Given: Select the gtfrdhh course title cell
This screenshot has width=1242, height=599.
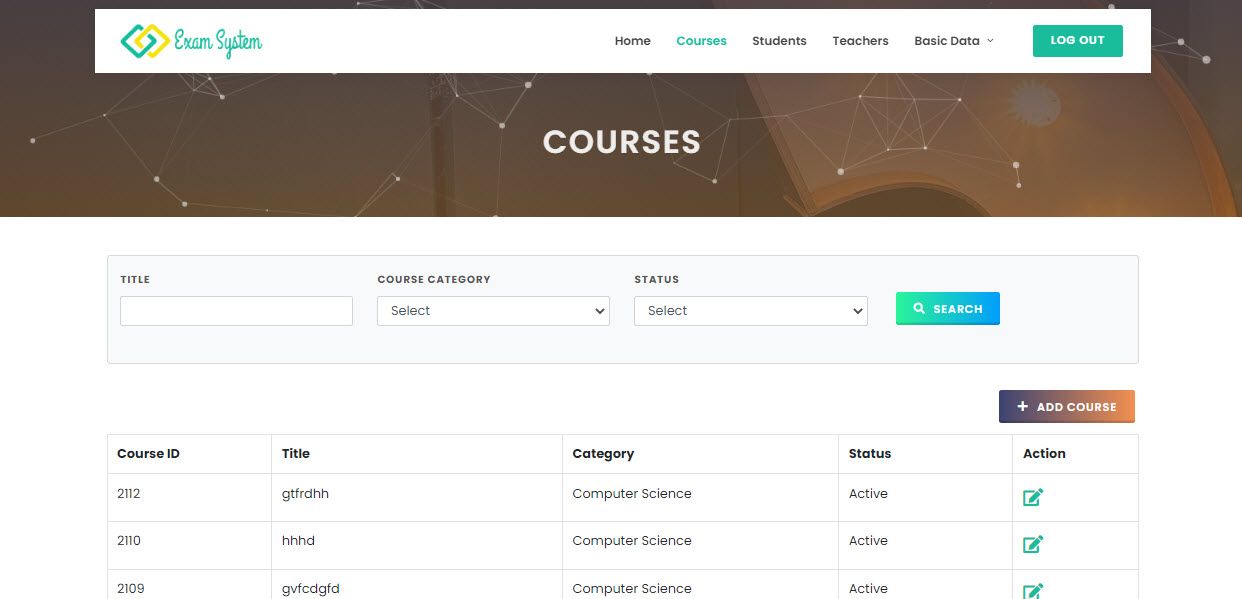Looking at the screenshot, I should 305,494.
